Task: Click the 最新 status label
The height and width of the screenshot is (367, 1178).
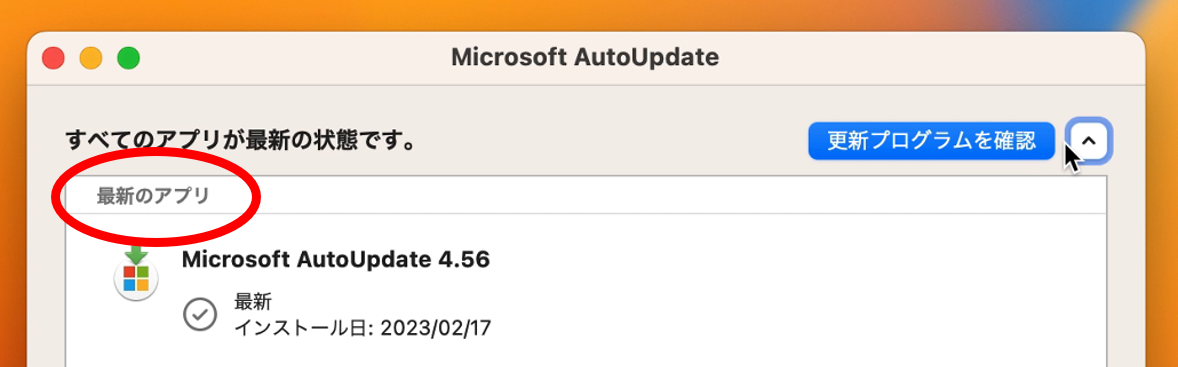Action: pyautogui.click(x=253, y=302)
